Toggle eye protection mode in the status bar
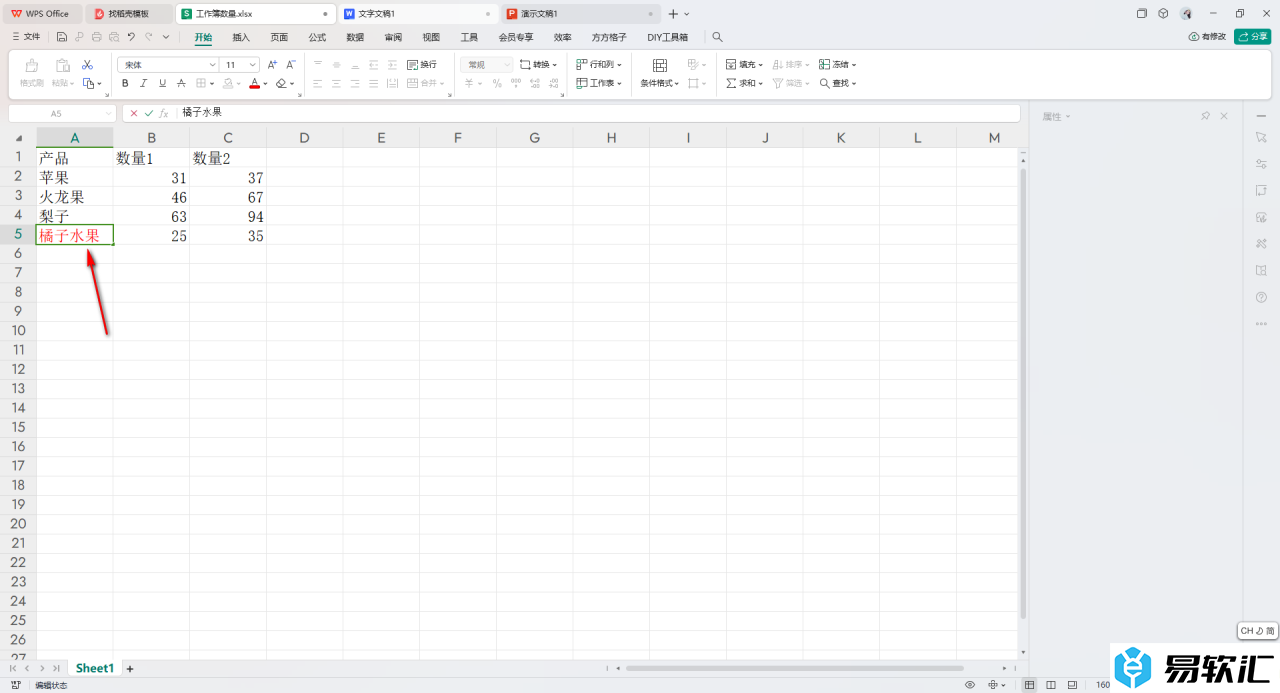 tap(970, 684)
